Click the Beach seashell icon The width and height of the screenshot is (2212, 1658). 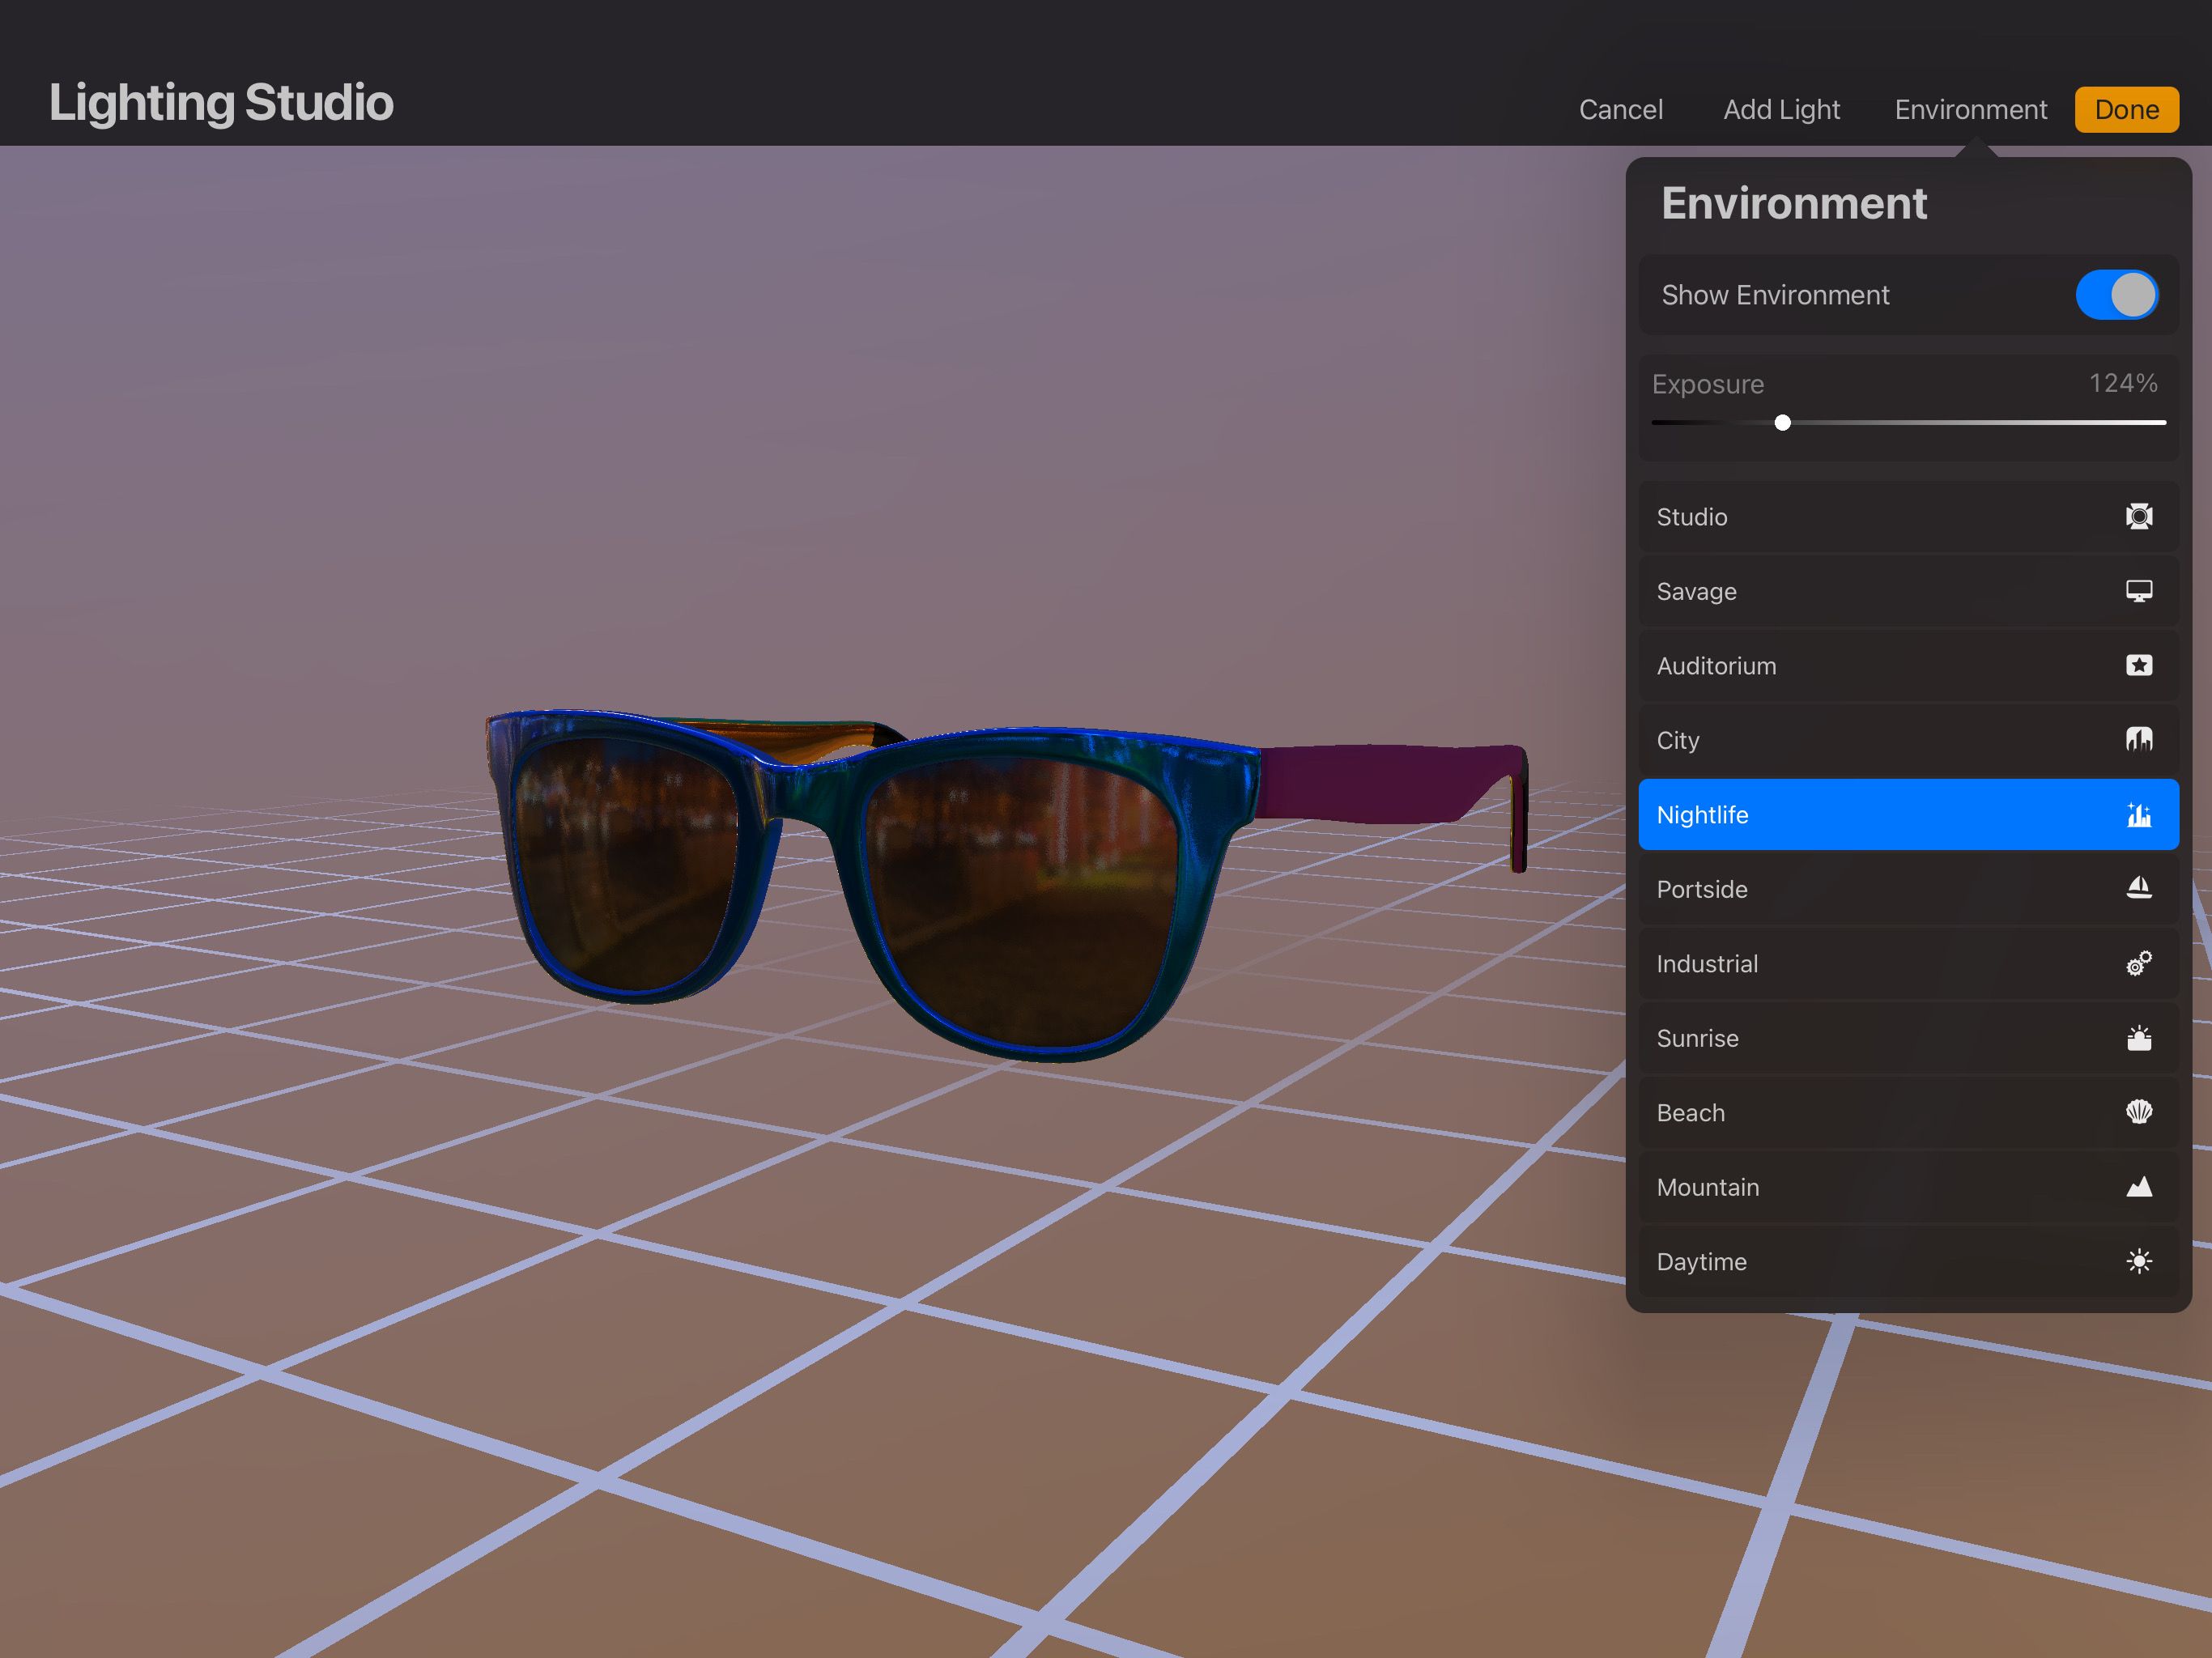(x=2139, y=1112)
